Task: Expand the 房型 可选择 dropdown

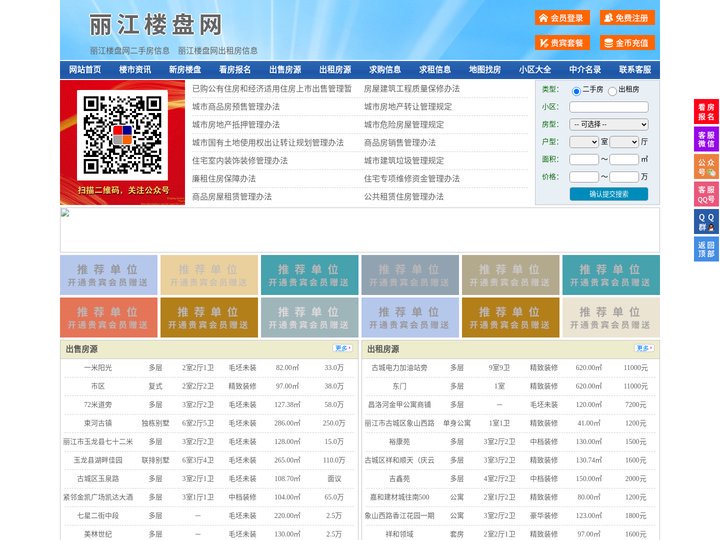Action: tap(609, 124)
